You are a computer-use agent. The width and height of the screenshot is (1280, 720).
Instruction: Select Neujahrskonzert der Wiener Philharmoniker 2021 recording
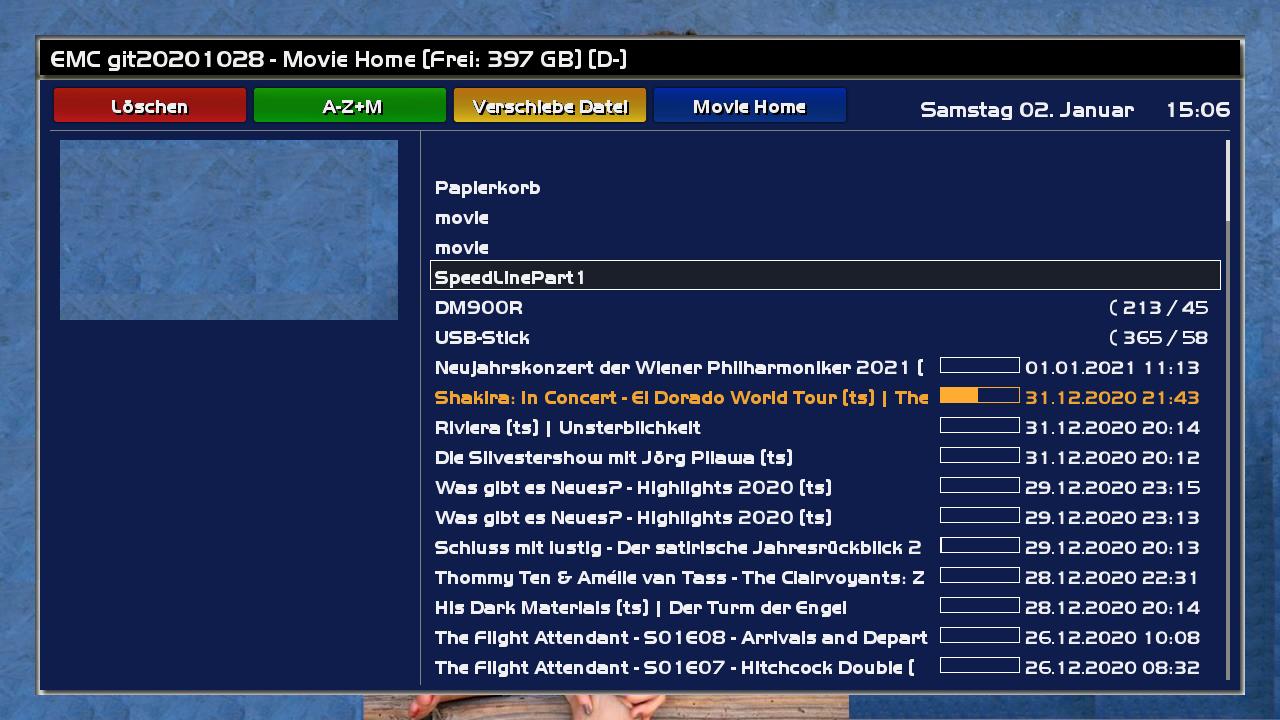click(679, 368)
